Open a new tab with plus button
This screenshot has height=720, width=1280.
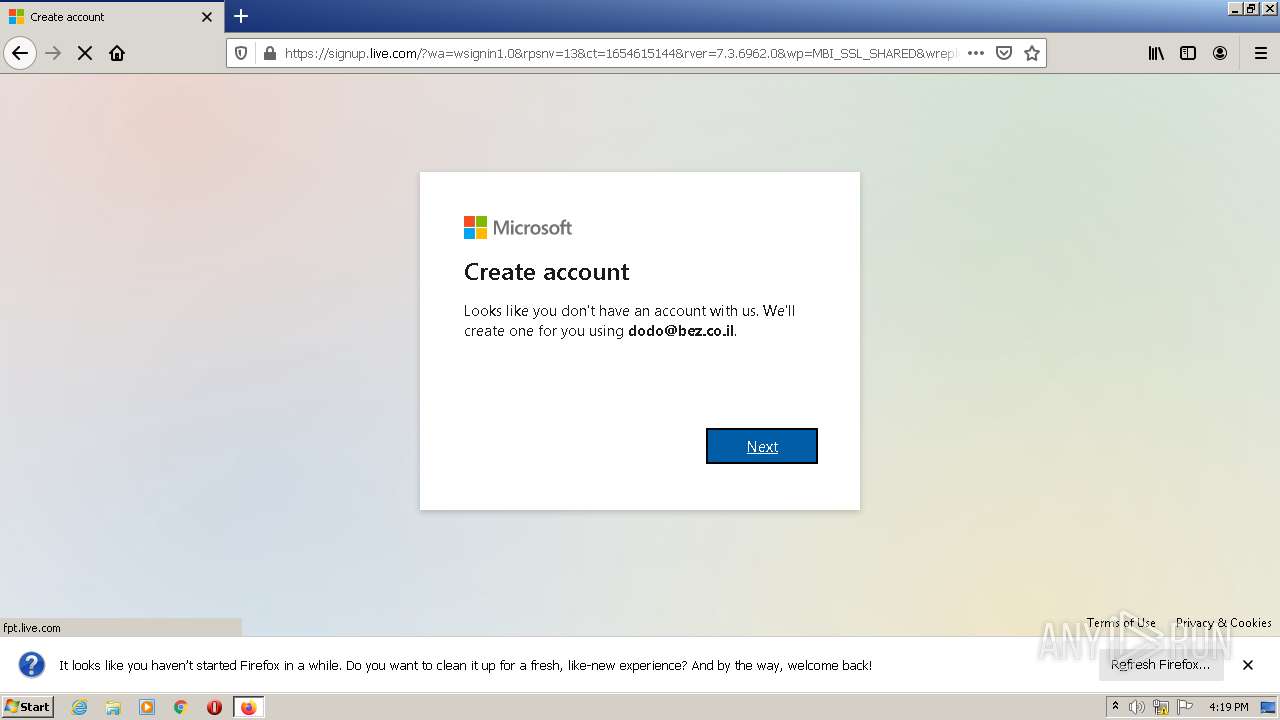(x=241, y=16)
